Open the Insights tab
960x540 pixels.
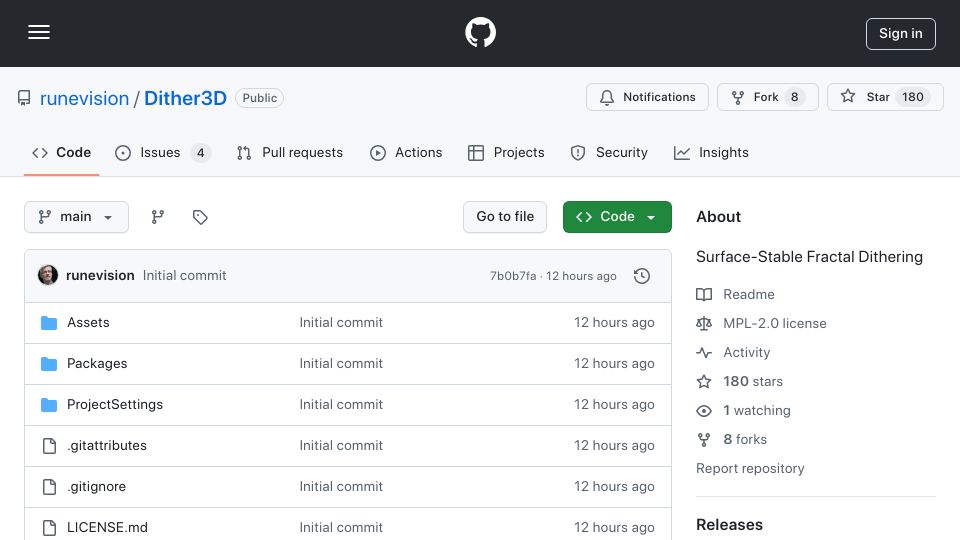point(711,153)
